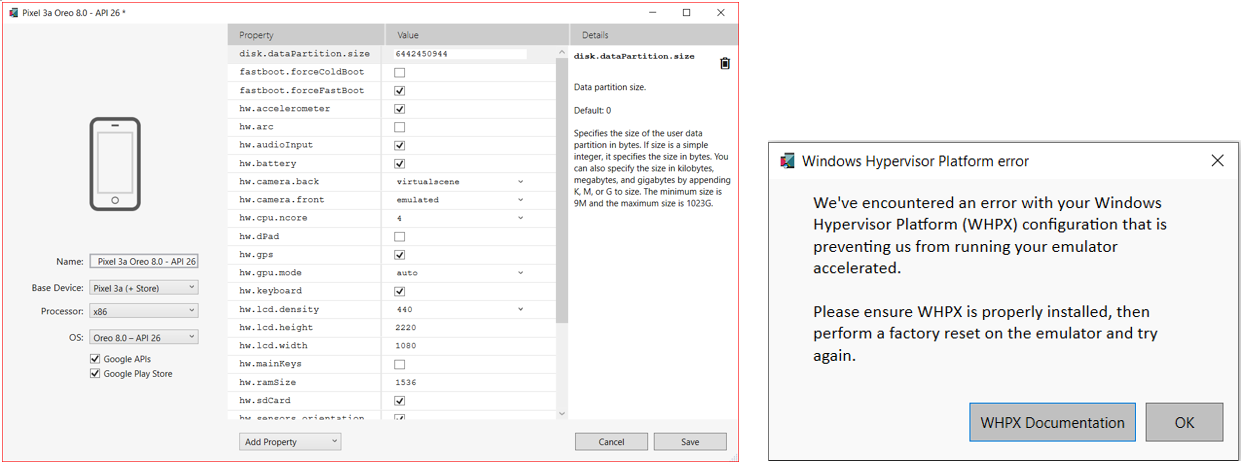Toggle hw.accelerometer checkbox
1243x467 pixels.
pos(399,109)
